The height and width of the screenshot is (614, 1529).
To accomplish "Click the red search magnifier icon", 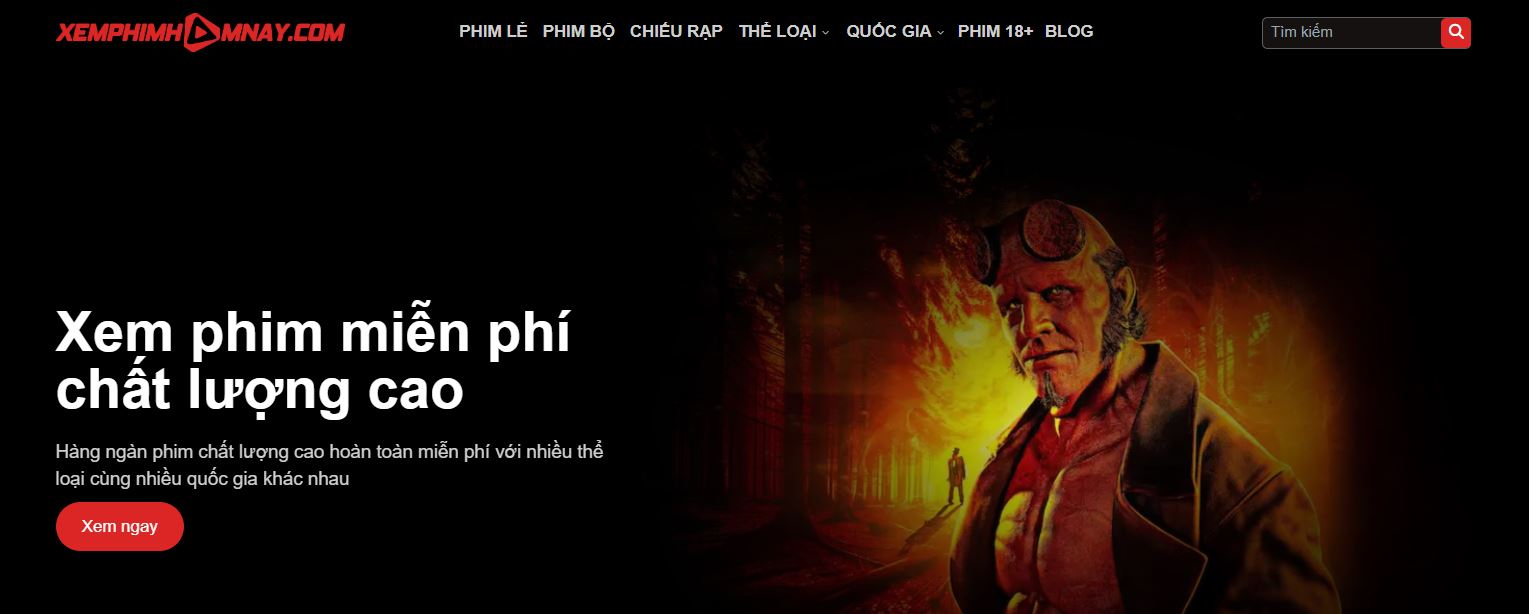I will tap(1456, 32).
